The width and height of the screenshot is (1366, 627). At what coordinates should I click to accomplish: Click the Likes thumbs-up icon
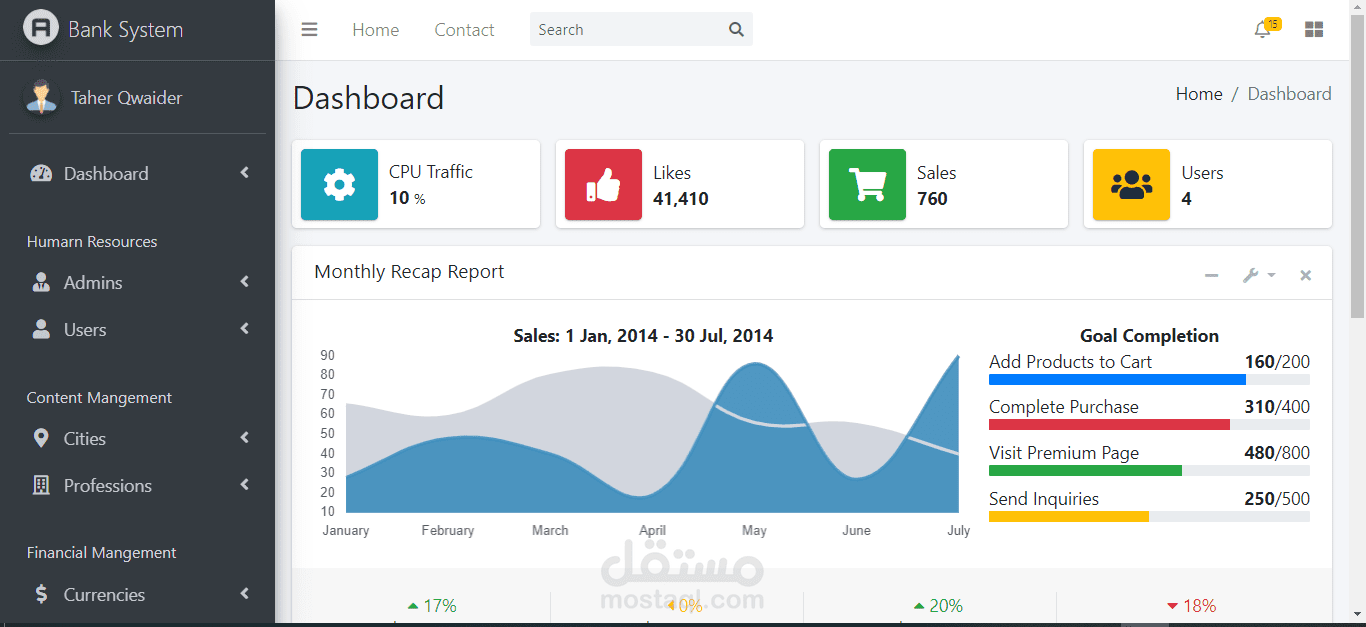tap(603, 184)
